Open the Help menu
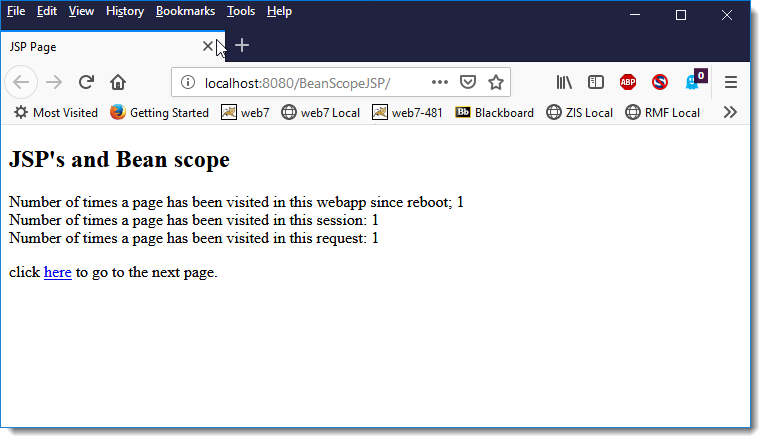Image resolution: width=766 pixels, height=443 pixels. point(279,11)
